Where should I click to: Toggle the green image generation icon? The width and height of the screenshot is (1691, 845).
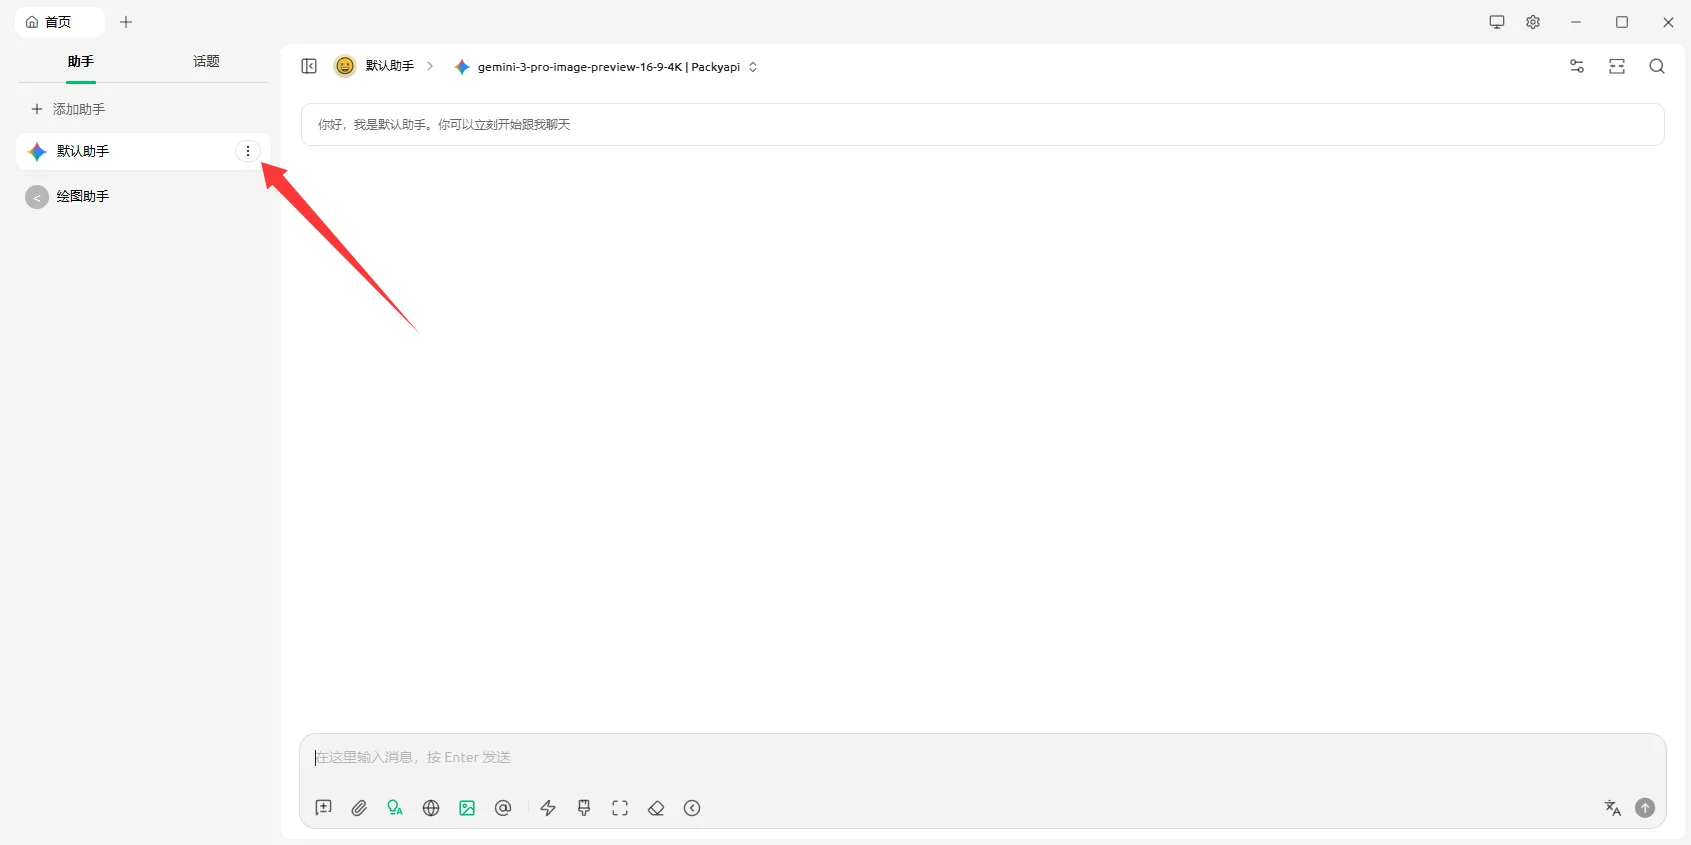coord(467,808)
